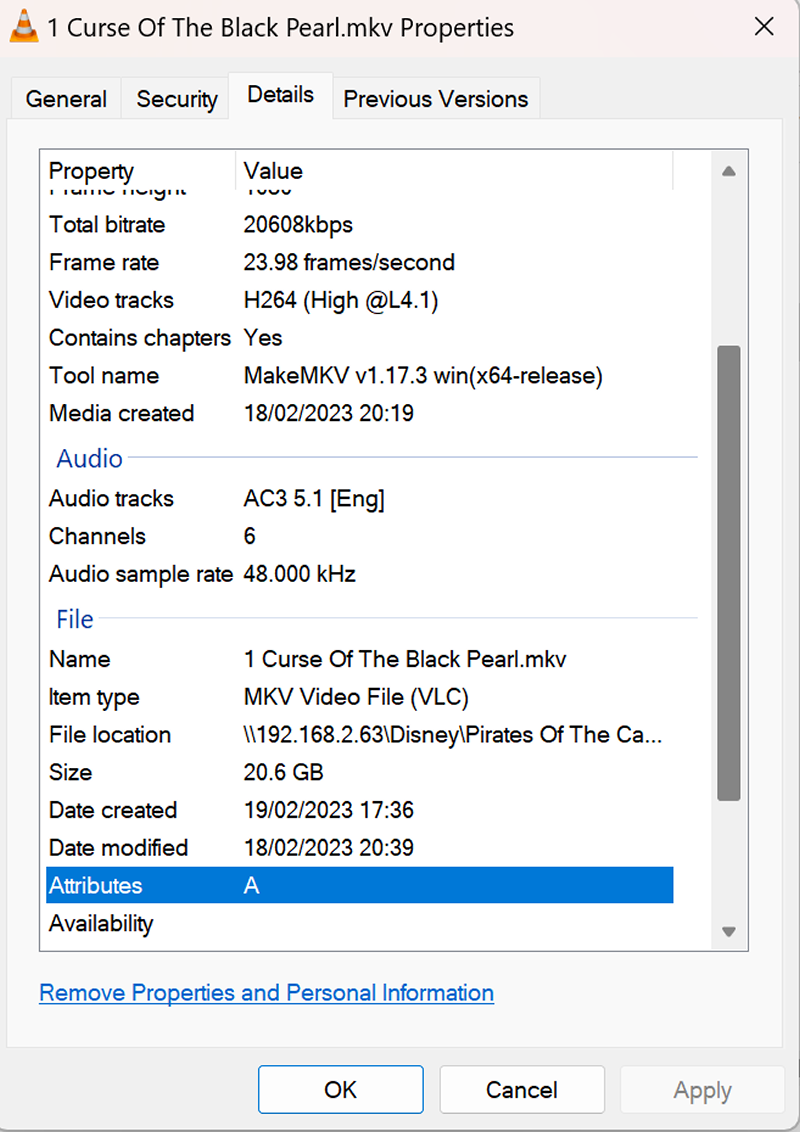Click the Audio section heading
This screenshot has width=800, height=1132.
click(90, 458)
